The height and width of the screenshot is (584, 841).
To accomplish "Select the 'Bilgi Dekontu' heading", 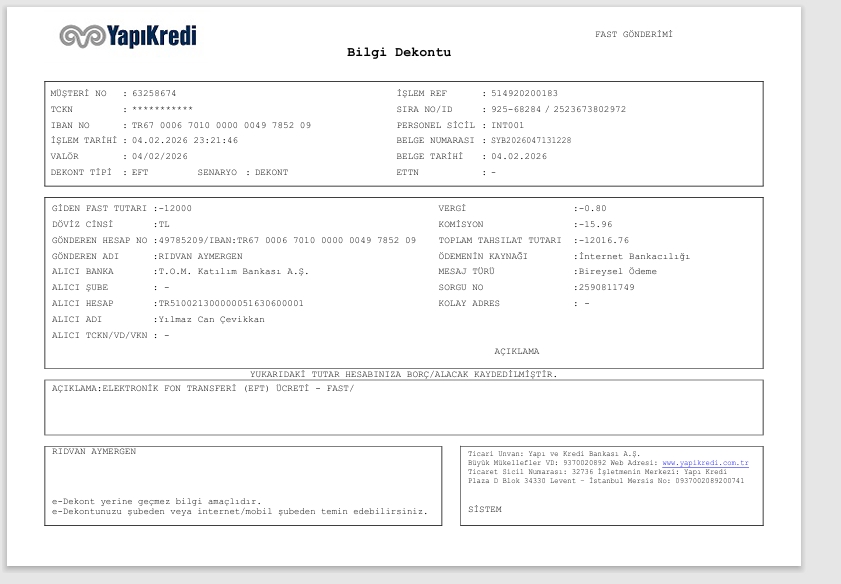I will click(399, 52).
